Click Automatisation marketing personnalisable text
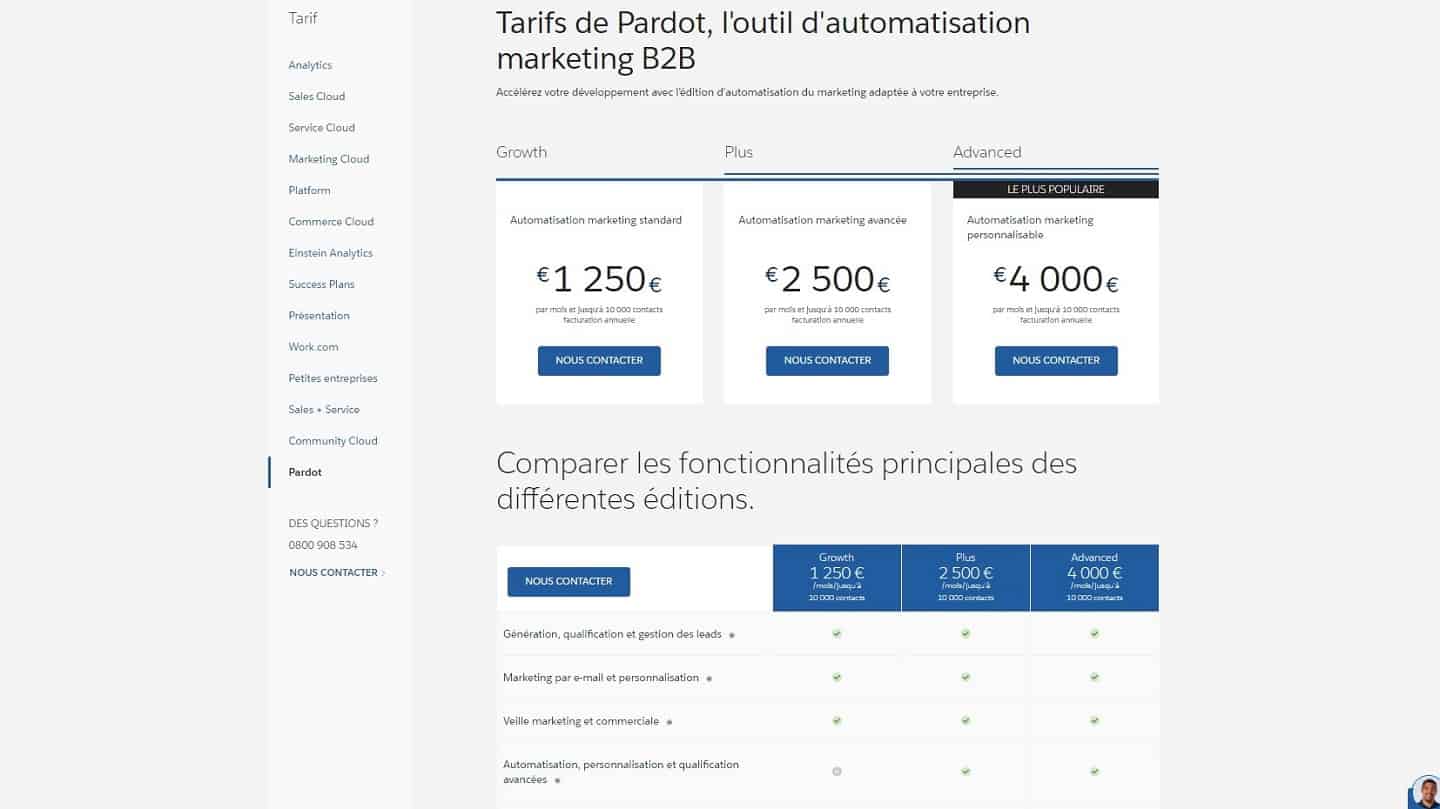This screenshot has width=1440, height=809. [x=1030, y=227]
